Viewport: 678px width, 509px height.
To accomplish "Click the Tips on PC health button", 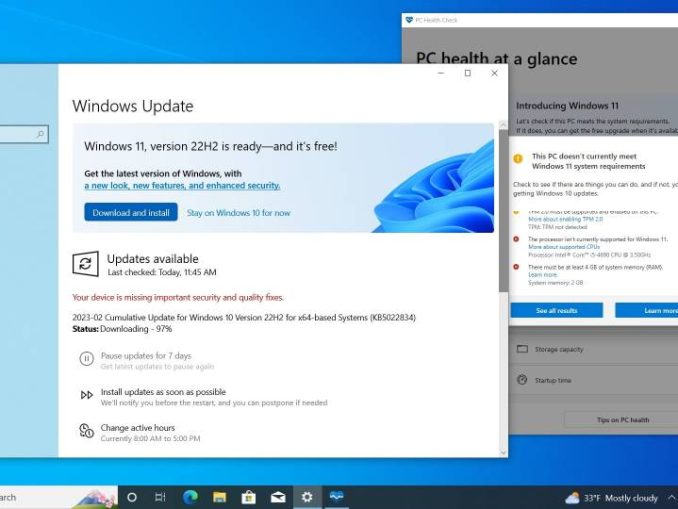I will coord(622,420).
